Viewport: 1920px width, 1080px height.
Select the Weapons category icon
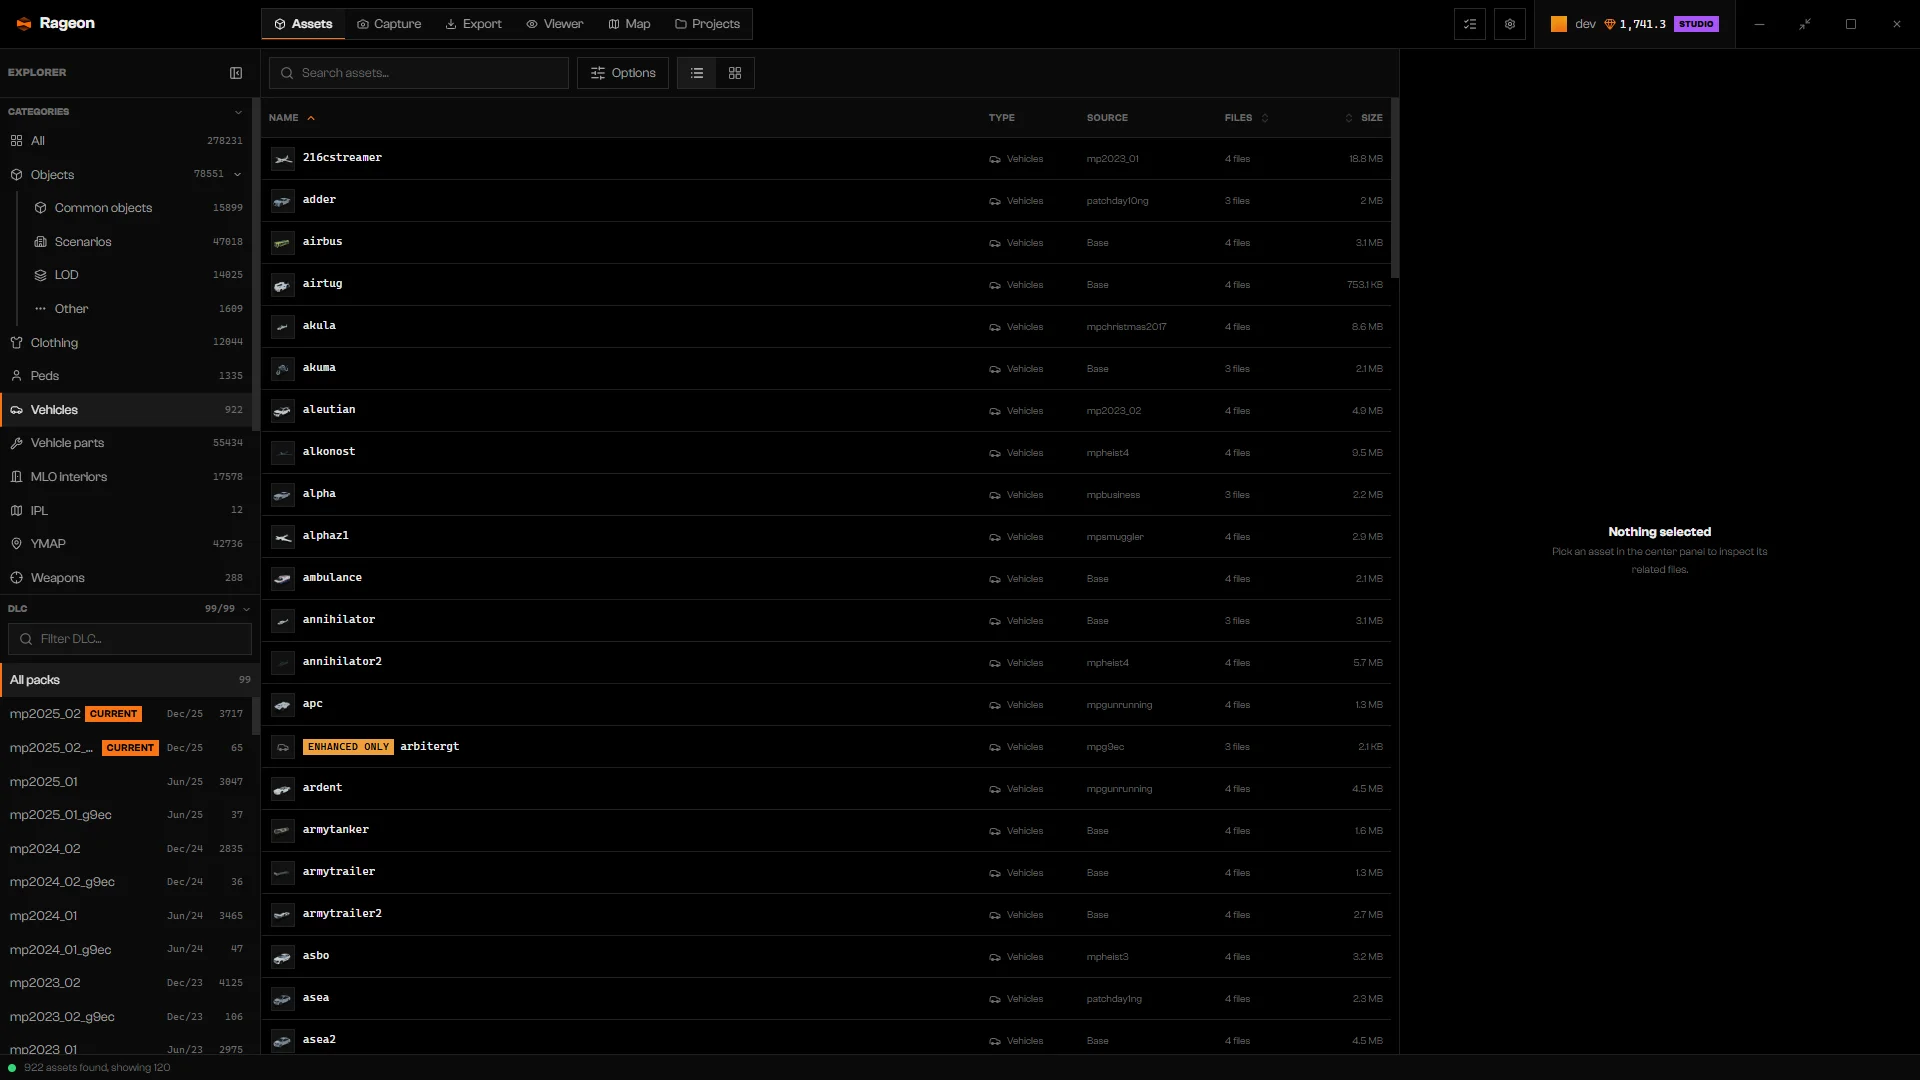click(17, 578)
